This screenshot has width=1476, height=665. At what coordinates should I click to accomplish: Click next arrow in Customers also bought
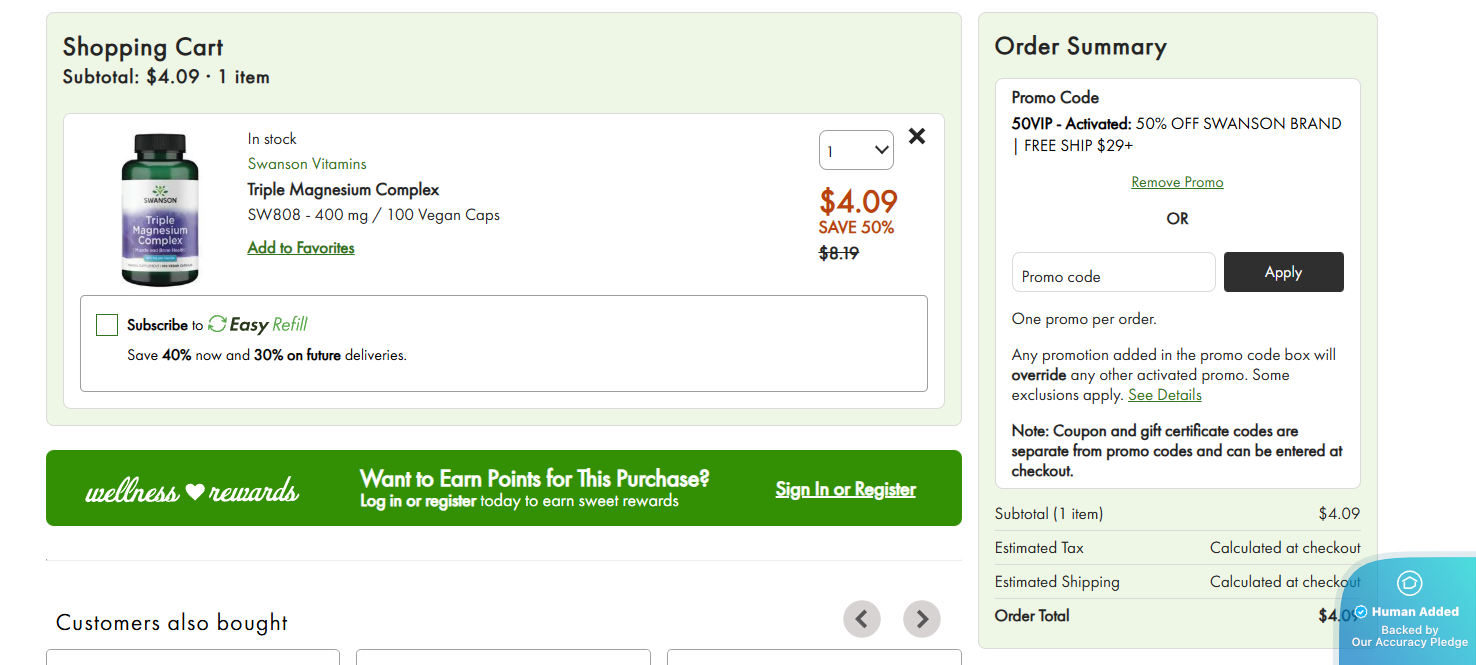[x=921, y=619]
